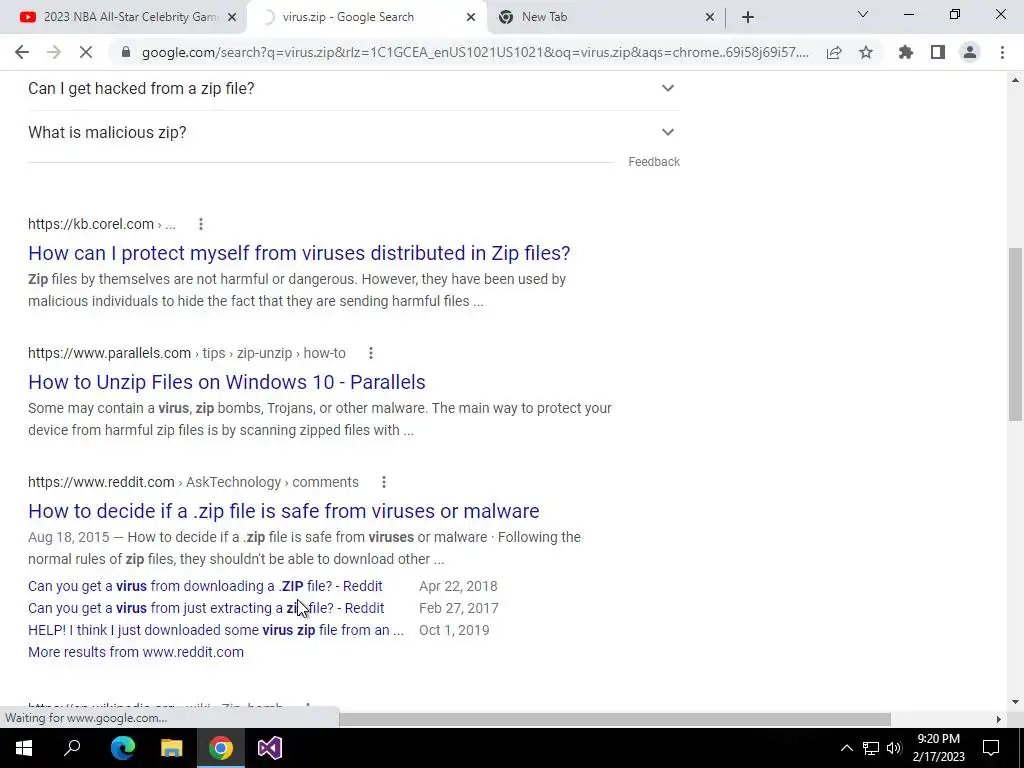This screenshot has height=768, width=1024.
Task: Open 'Can you get a virus from downloading a .ZIP file?' link
Action: pos(205,586)
